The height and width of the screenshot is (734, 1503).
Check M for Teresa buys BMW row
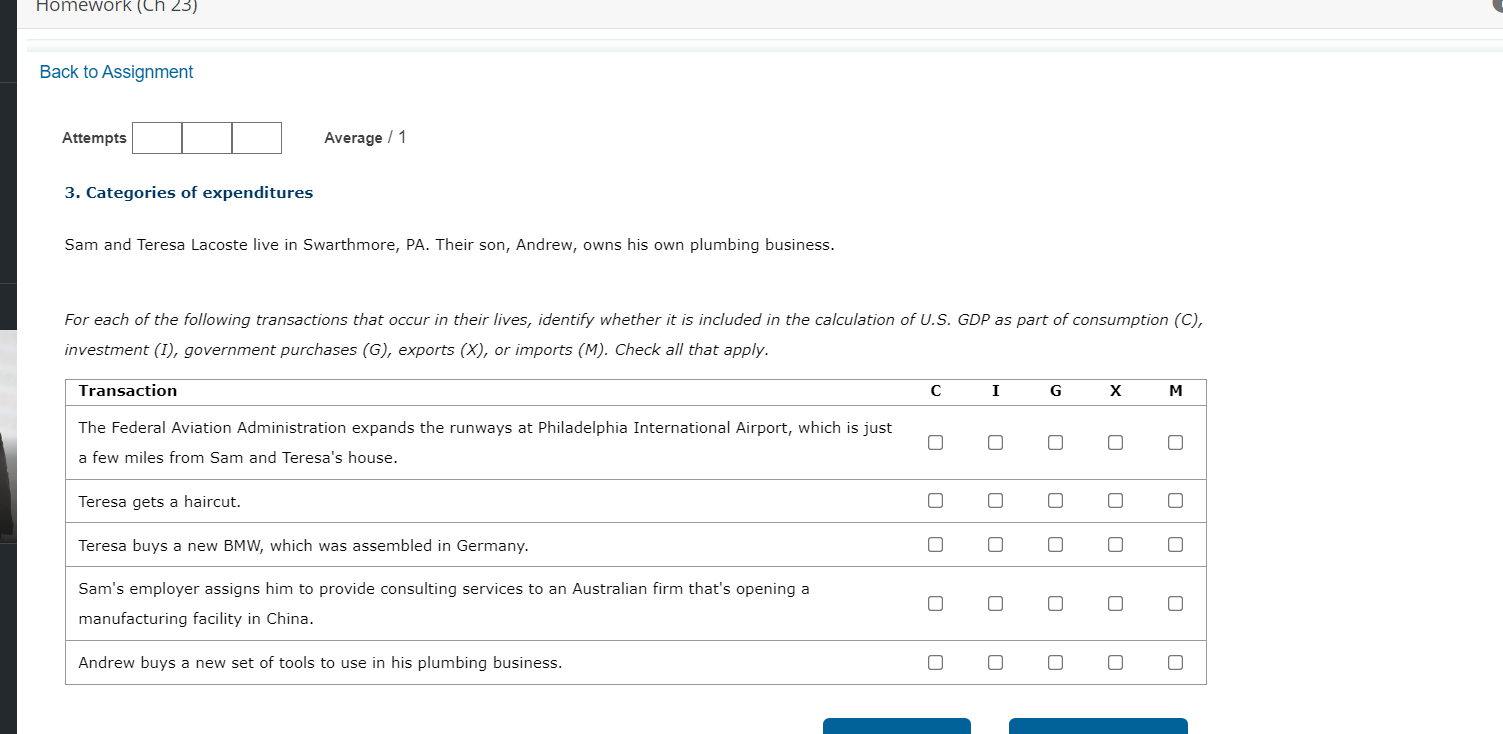click(1175, 545)
